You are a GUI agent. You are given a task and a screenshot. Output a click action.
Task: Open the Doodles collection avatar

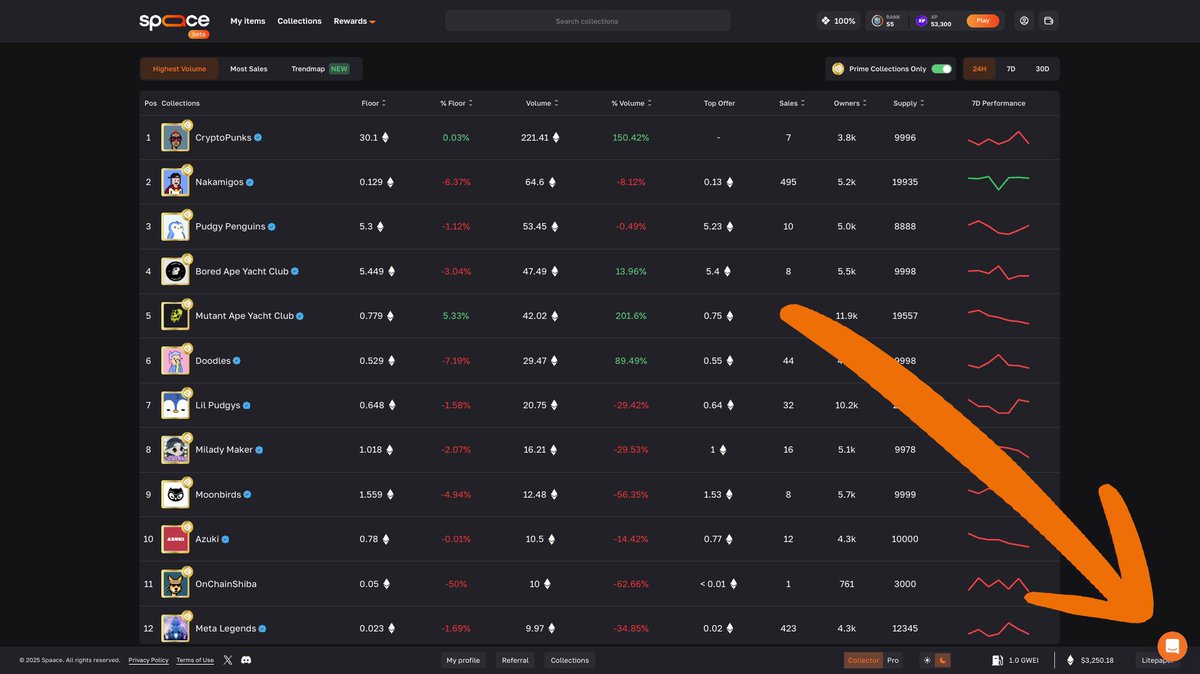175,361
